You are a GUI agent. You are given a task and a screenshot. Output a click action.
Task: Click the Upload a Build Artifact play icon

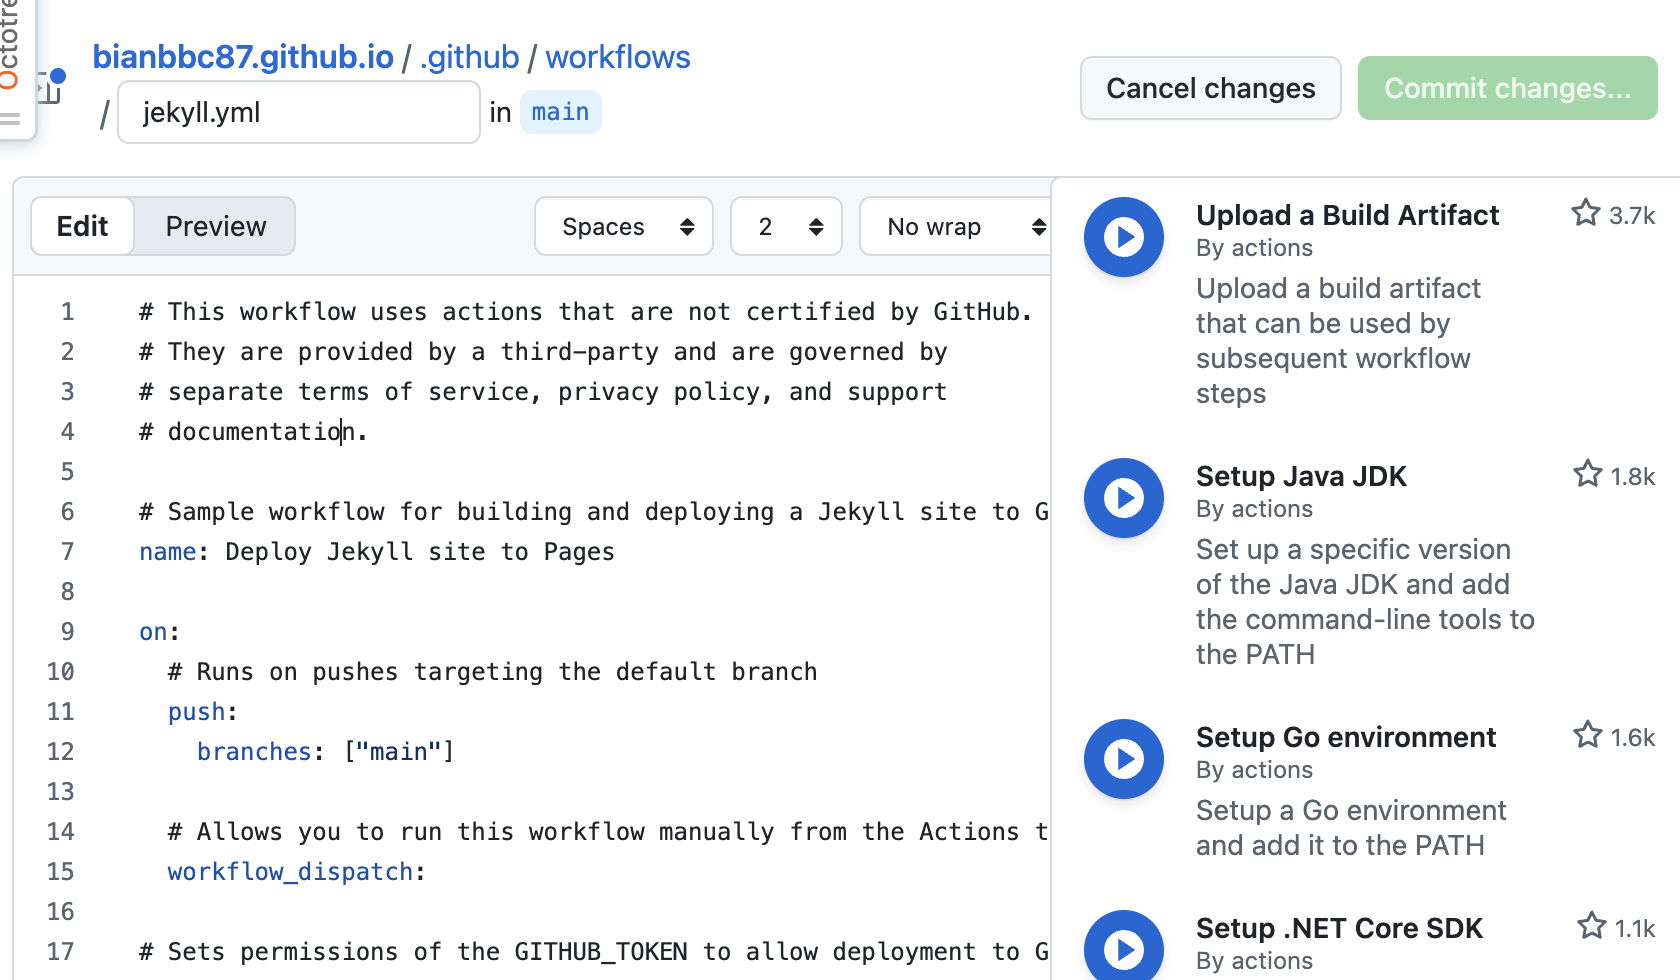1124,237
